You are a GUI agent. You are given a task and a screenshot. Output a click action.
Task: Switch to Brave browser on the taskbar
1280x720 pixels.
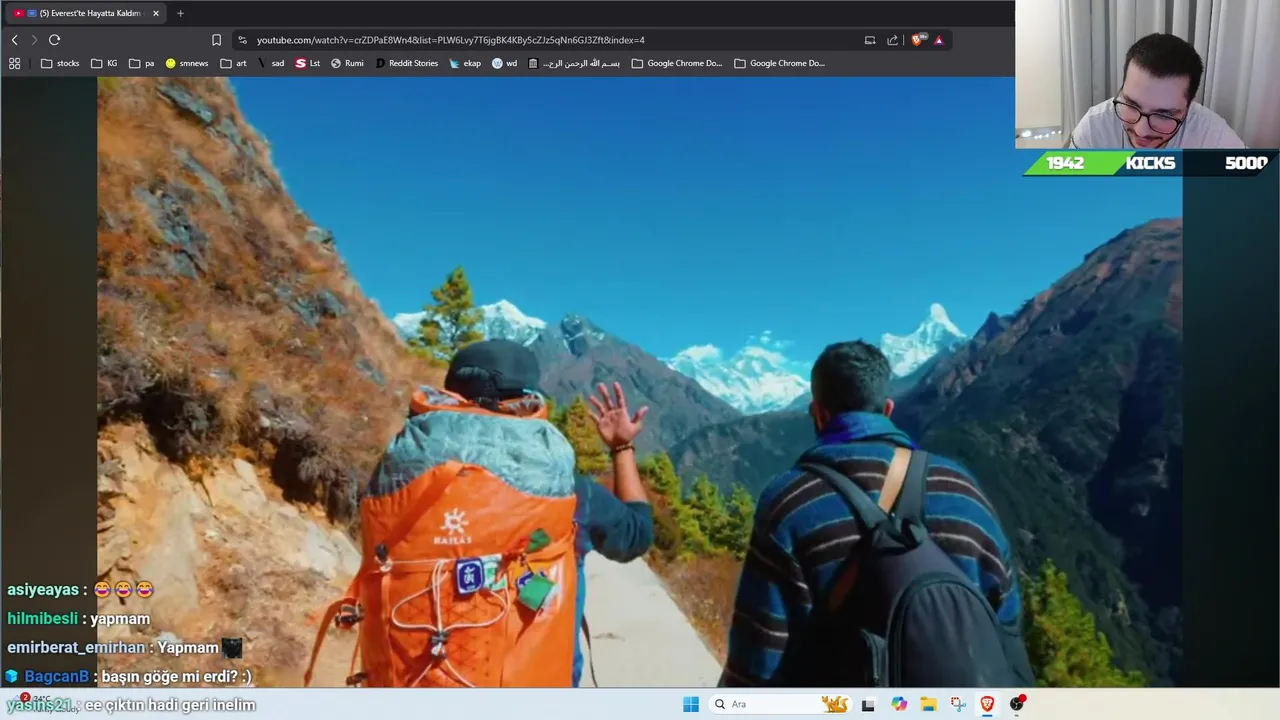987,704
